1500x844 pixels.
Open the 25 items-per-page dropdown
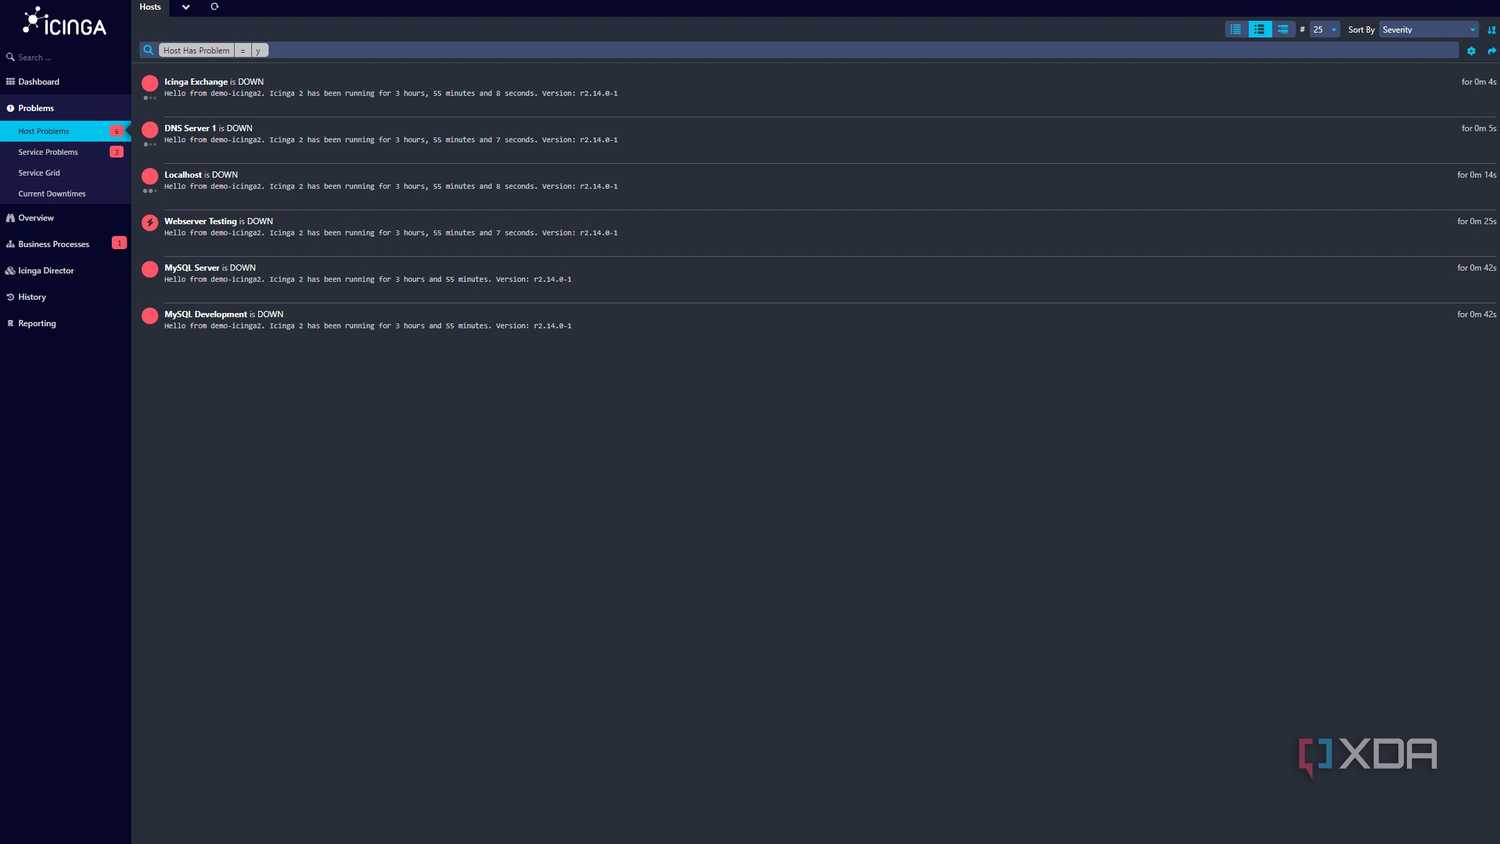1324,30
